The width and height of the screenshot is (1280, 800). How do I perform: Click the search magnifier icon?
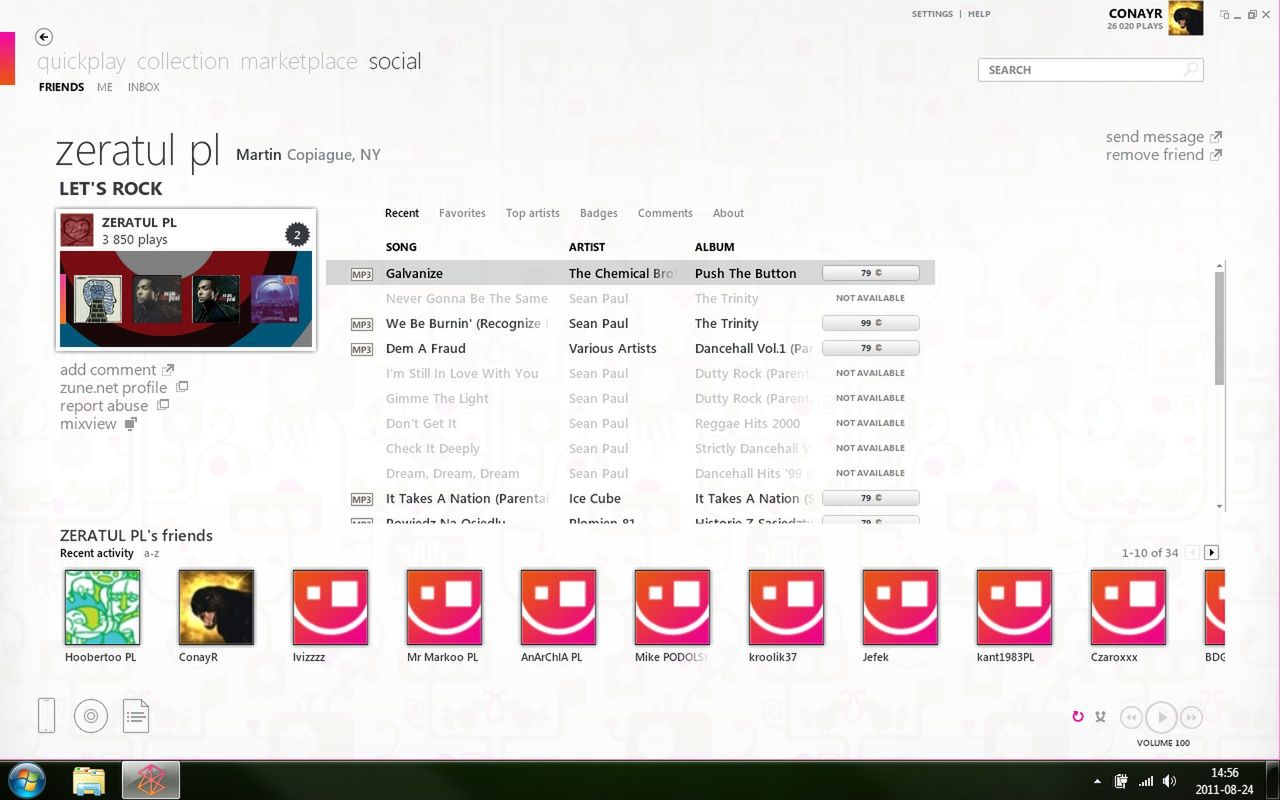[x=1190, y=70]
